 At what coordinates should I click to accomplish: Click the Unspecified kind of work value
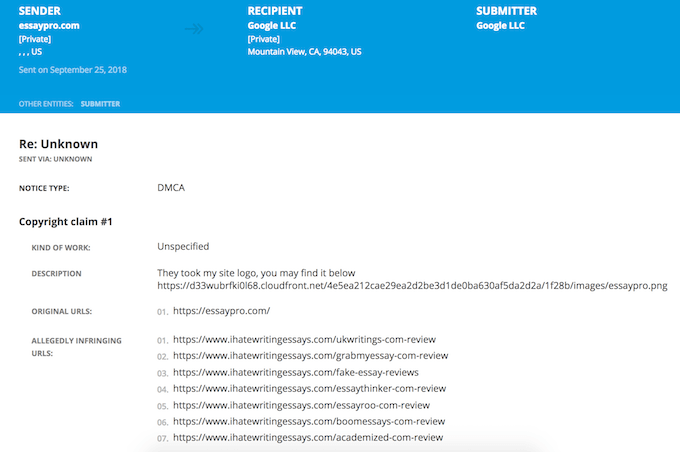point(183,246)
